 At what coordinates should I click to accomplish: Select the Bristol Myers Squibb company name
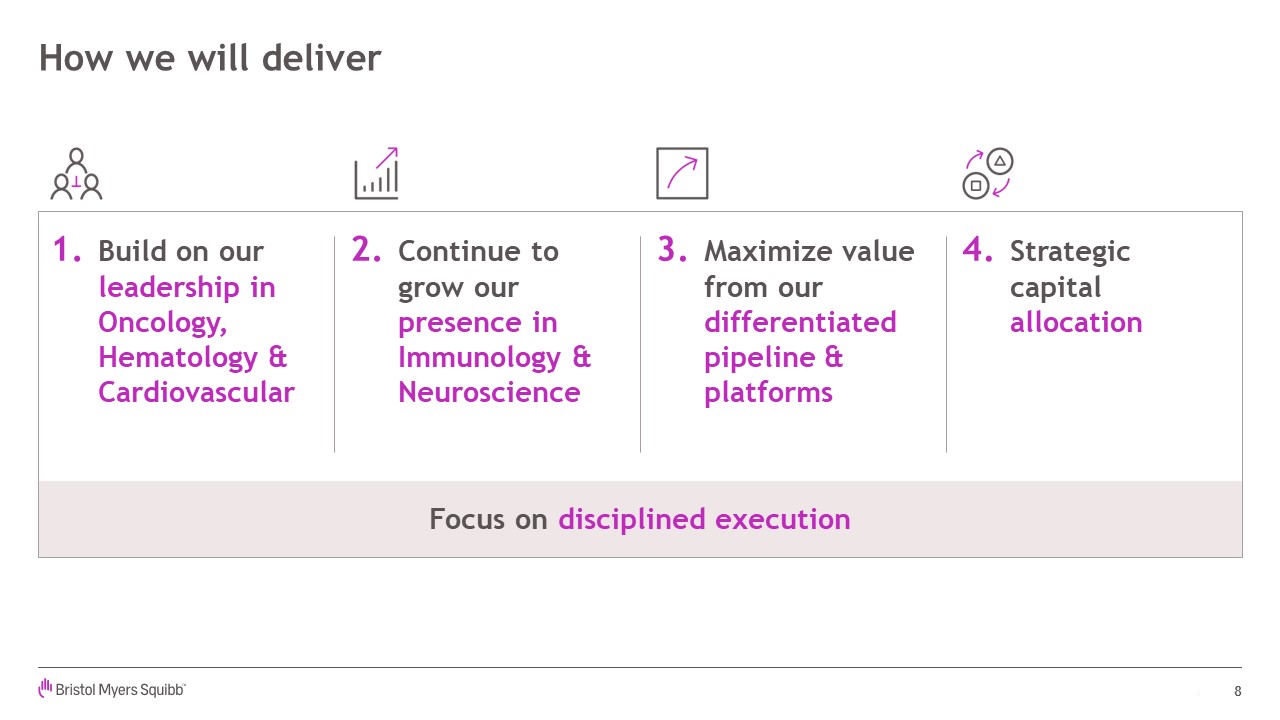[x=120, y=690]
